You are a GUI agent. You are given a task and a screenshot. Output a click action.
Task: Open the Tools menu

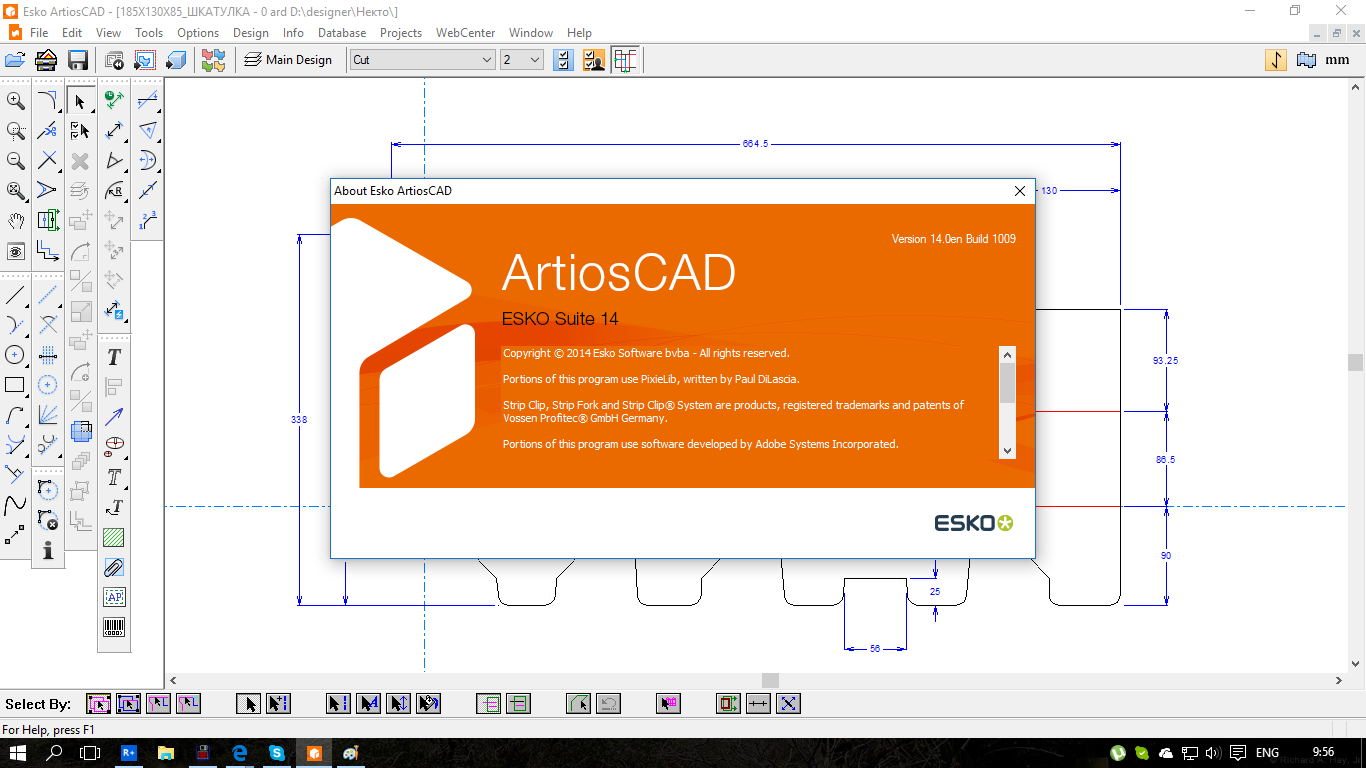(149, 32)
